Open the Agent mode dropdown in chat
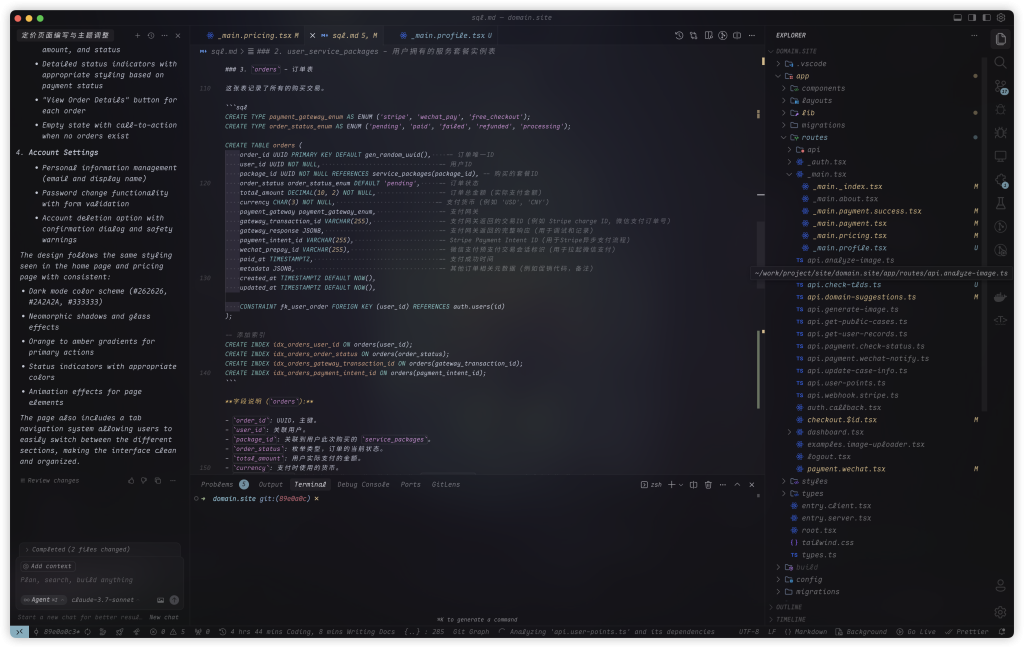 click(x=44, y=600)
